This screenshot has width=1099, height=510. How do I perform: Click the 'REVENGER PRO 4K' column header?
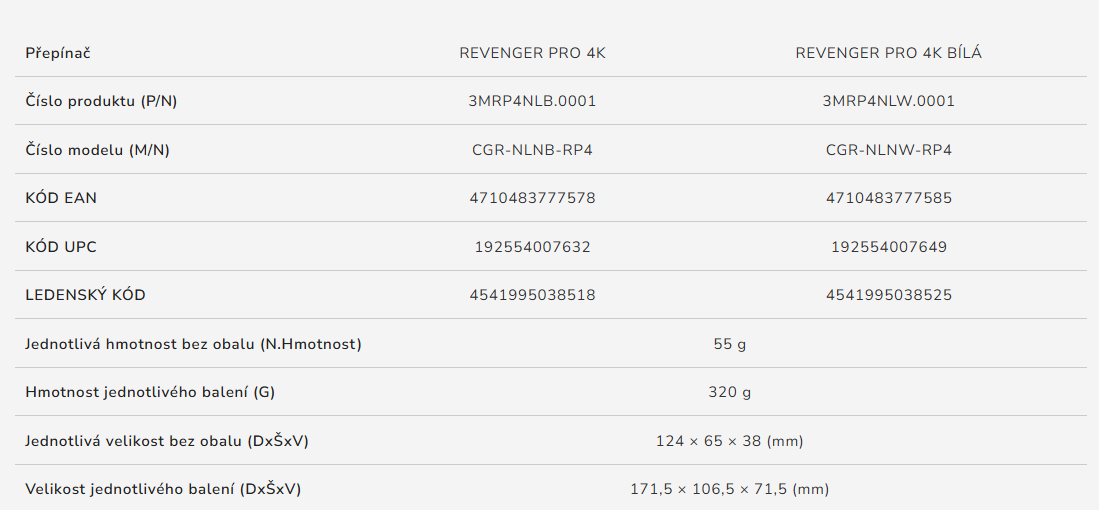(533, 53)
